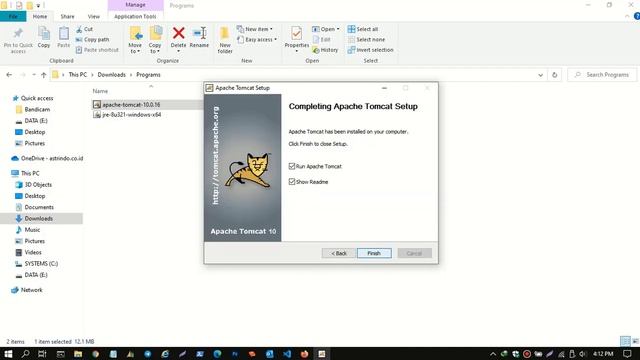Click the Task View taskbar icon

pos(42,354)
